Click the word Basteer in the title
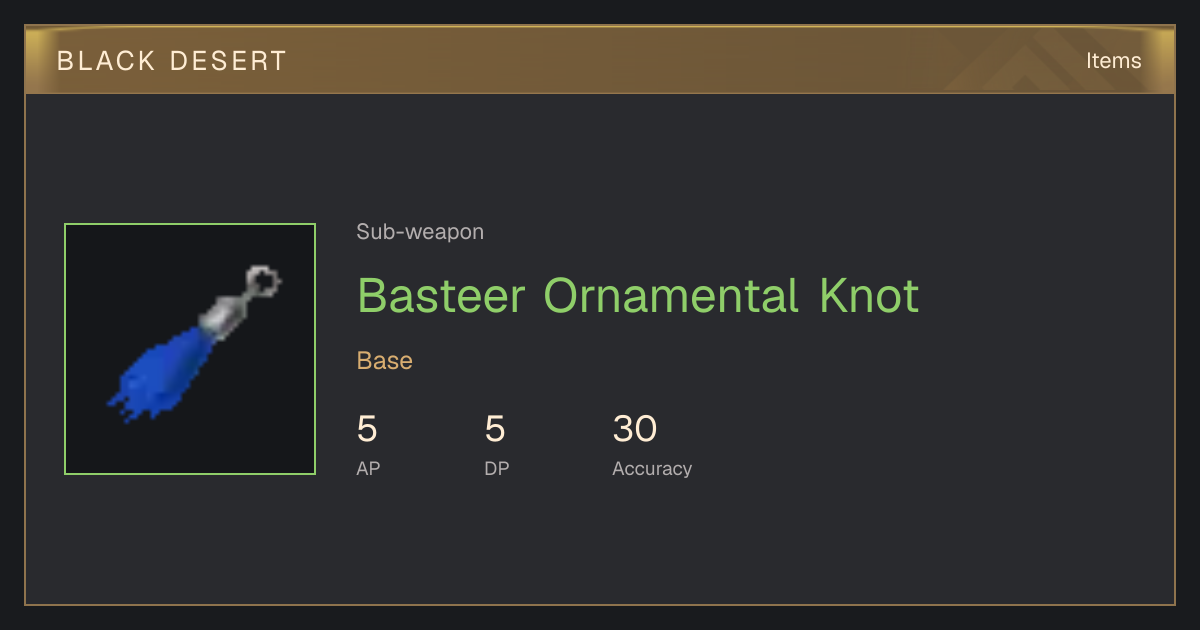 [x=441, y=296]
